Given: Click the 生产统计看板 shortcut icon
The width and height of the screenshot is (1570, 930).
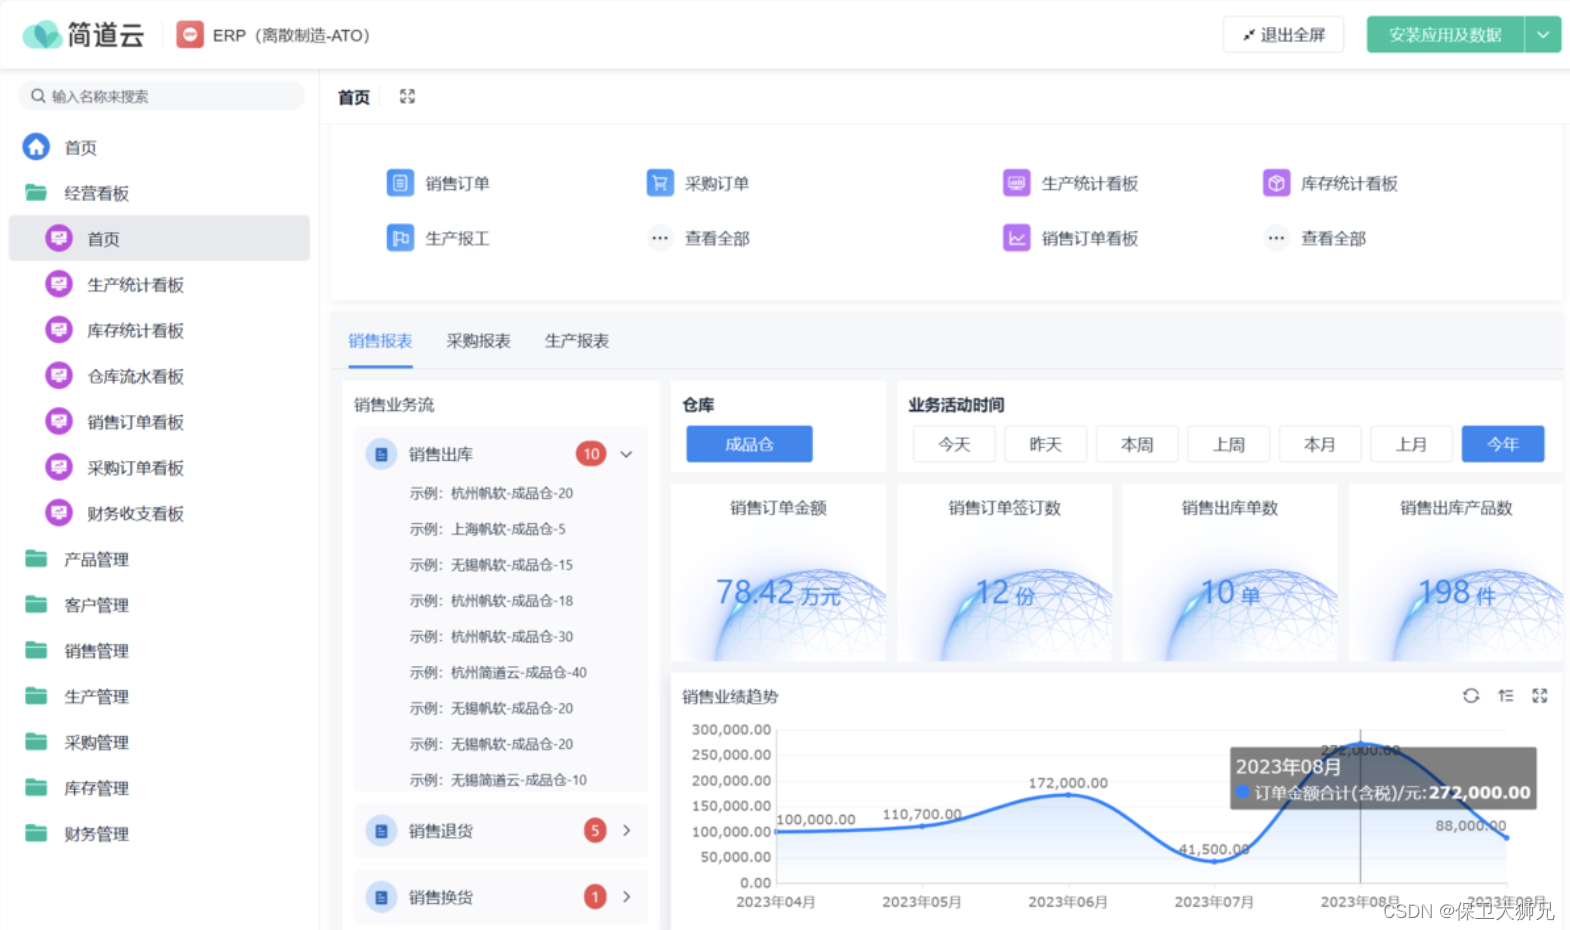Looking at the screenshot, I should (1016, 183).
